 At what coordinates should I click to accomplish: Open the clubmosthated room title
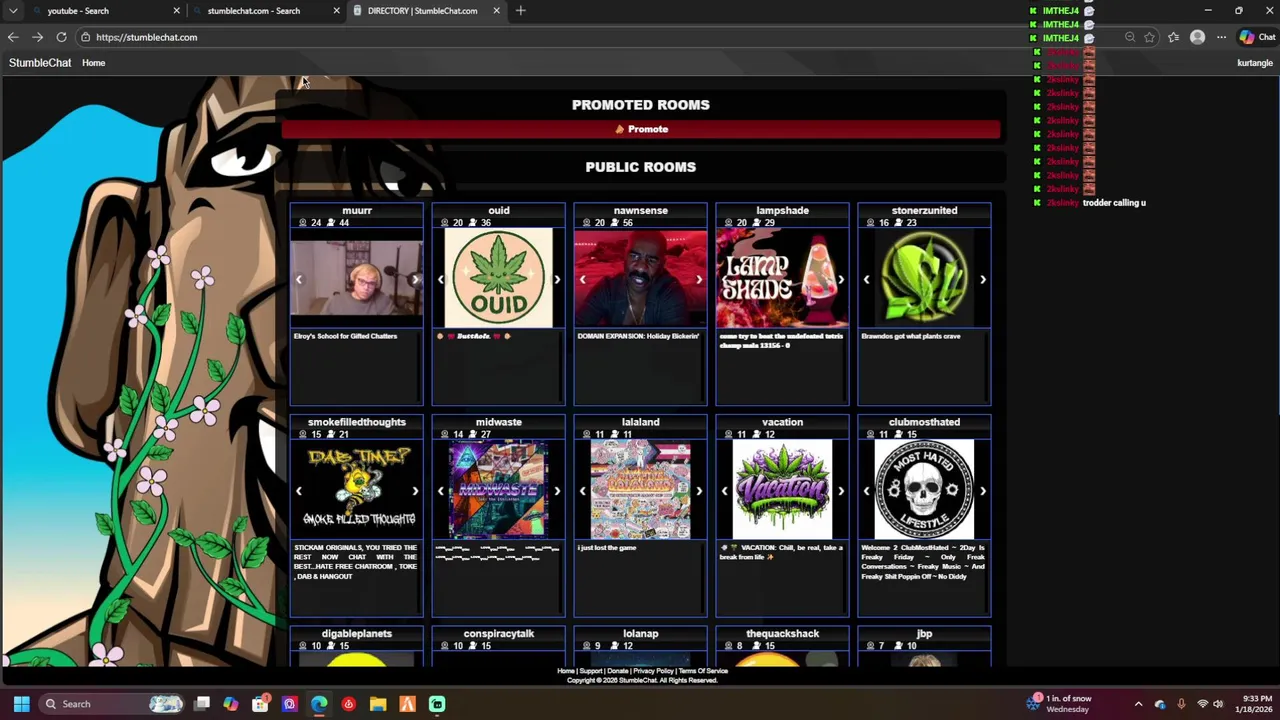pos(925,422)
